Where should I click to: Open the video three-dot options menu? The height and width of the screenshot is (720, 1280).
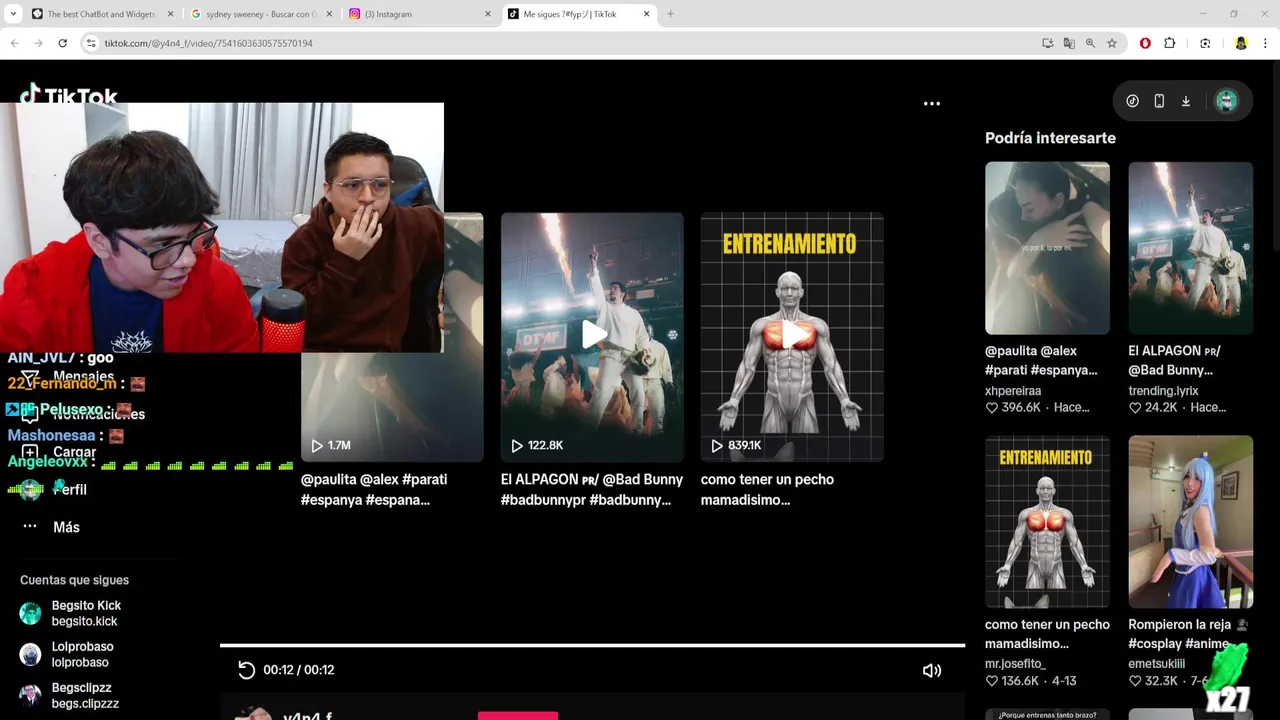click(931, 103)
